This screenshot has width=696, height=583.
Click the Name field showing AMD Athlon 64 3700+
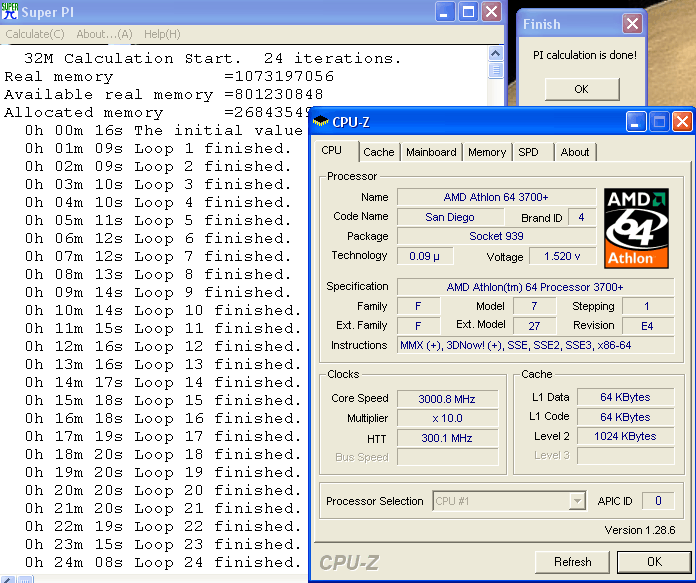[496, 197]
